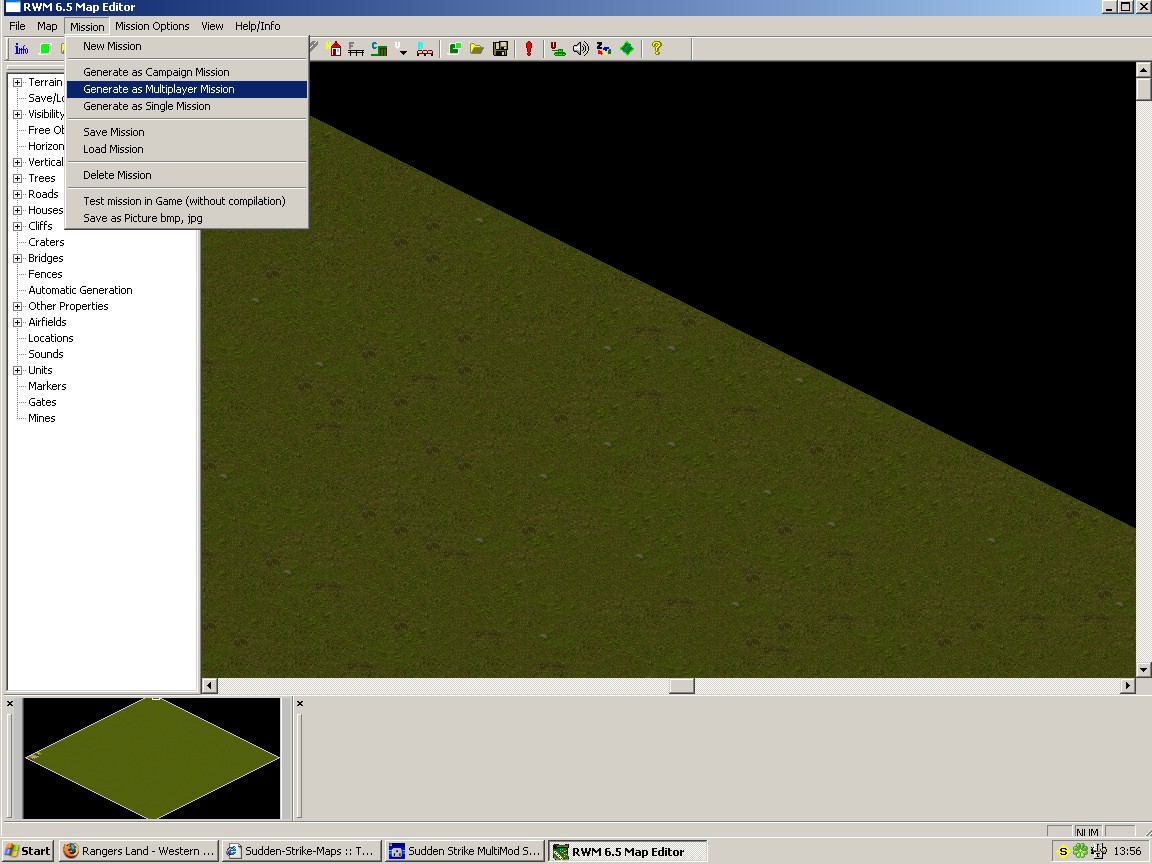Expand the Bridges tree node
Viewport: 1152px width, 864px height.
coord(18,258)
